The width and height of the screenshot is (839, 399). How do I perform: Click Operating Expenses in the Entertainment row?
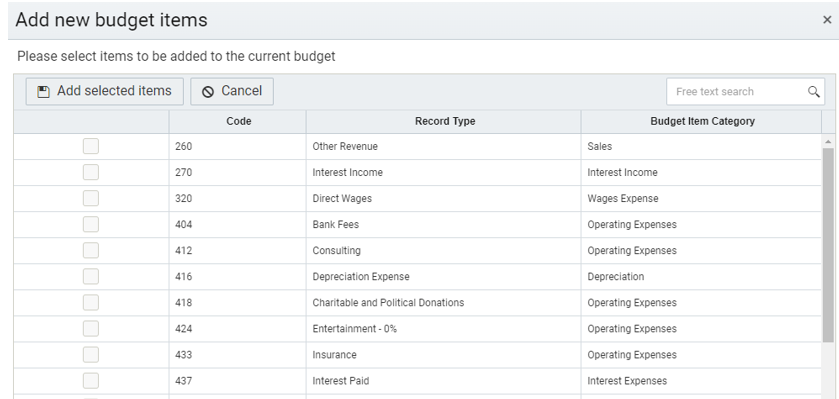point(701,328)
